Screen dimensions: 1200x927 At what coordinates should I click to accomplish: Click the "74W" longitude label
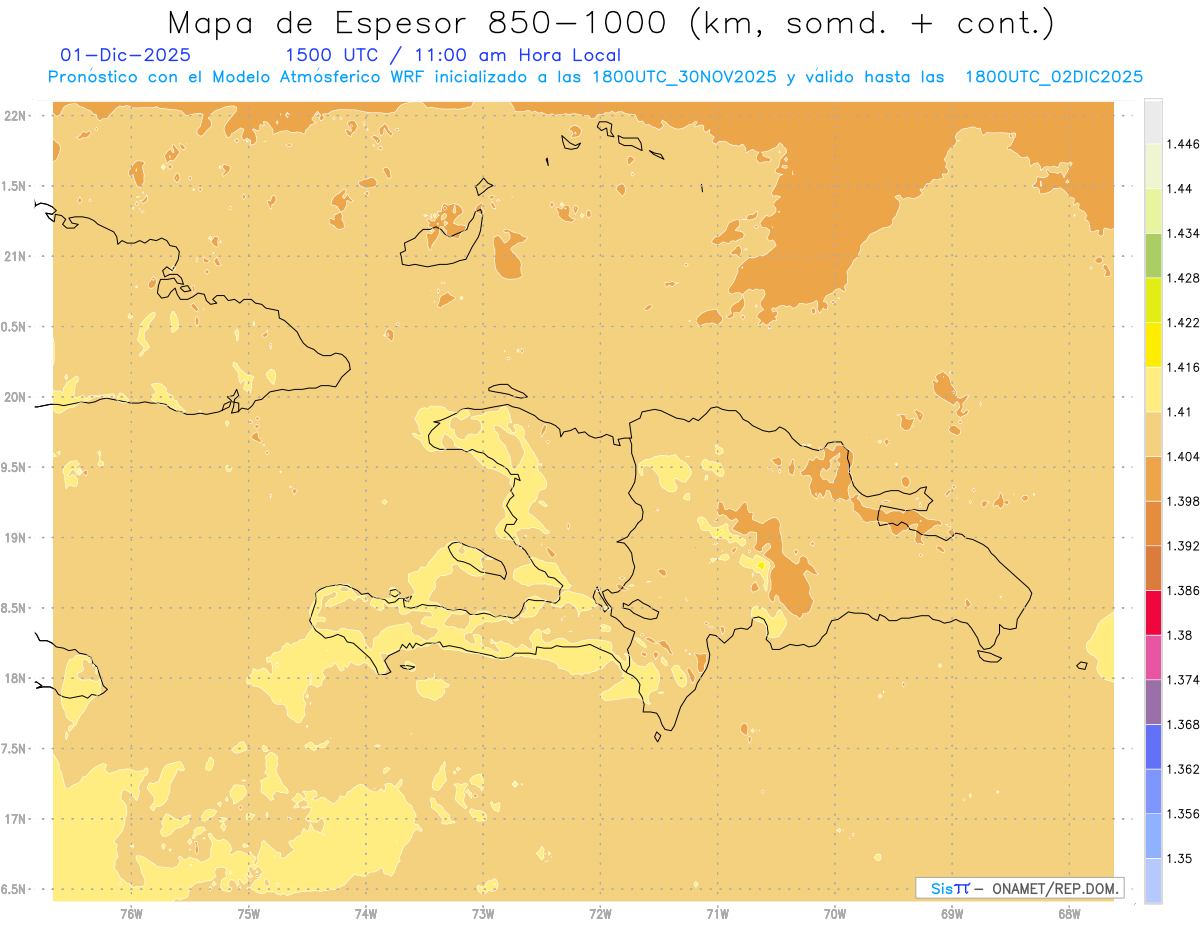tap(365, 913)
